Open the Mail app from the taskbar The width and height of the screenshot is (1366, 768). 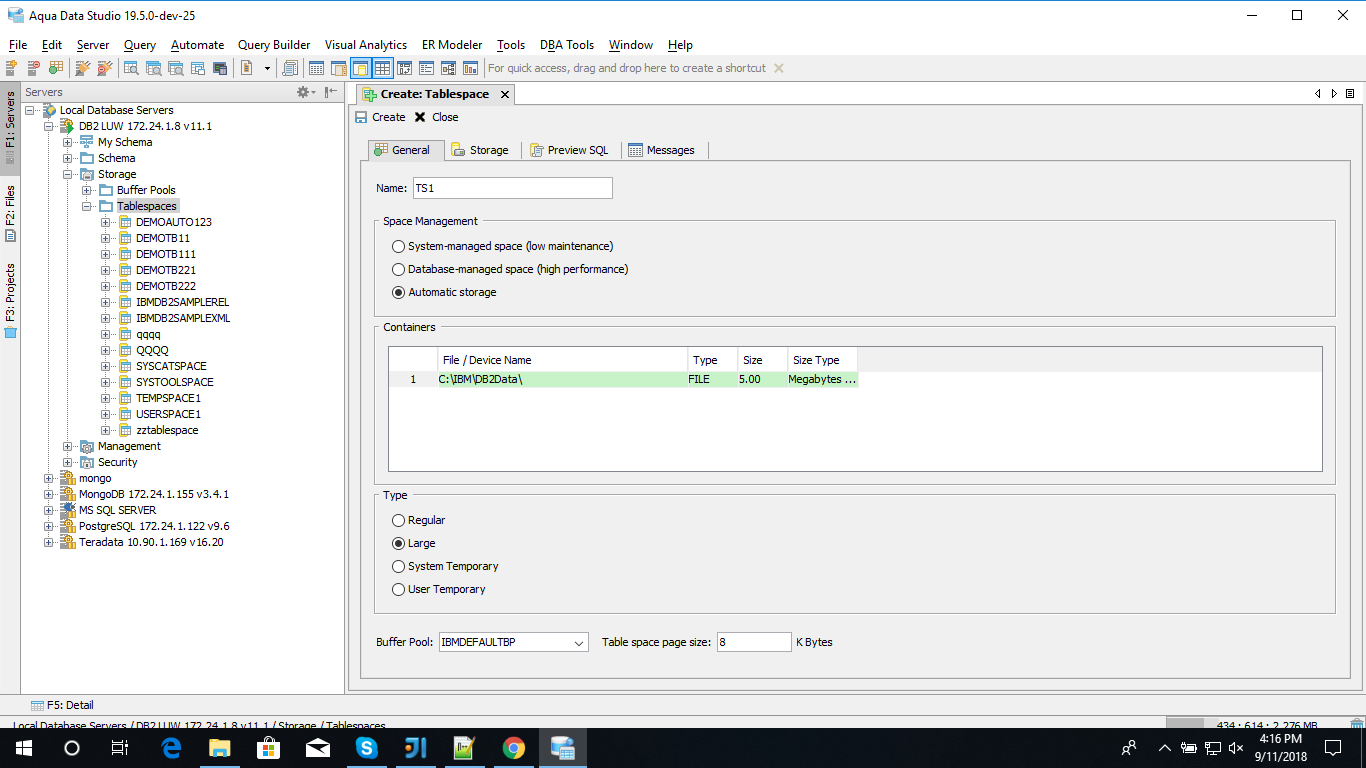pyautogui.click(x=318, y=747)
